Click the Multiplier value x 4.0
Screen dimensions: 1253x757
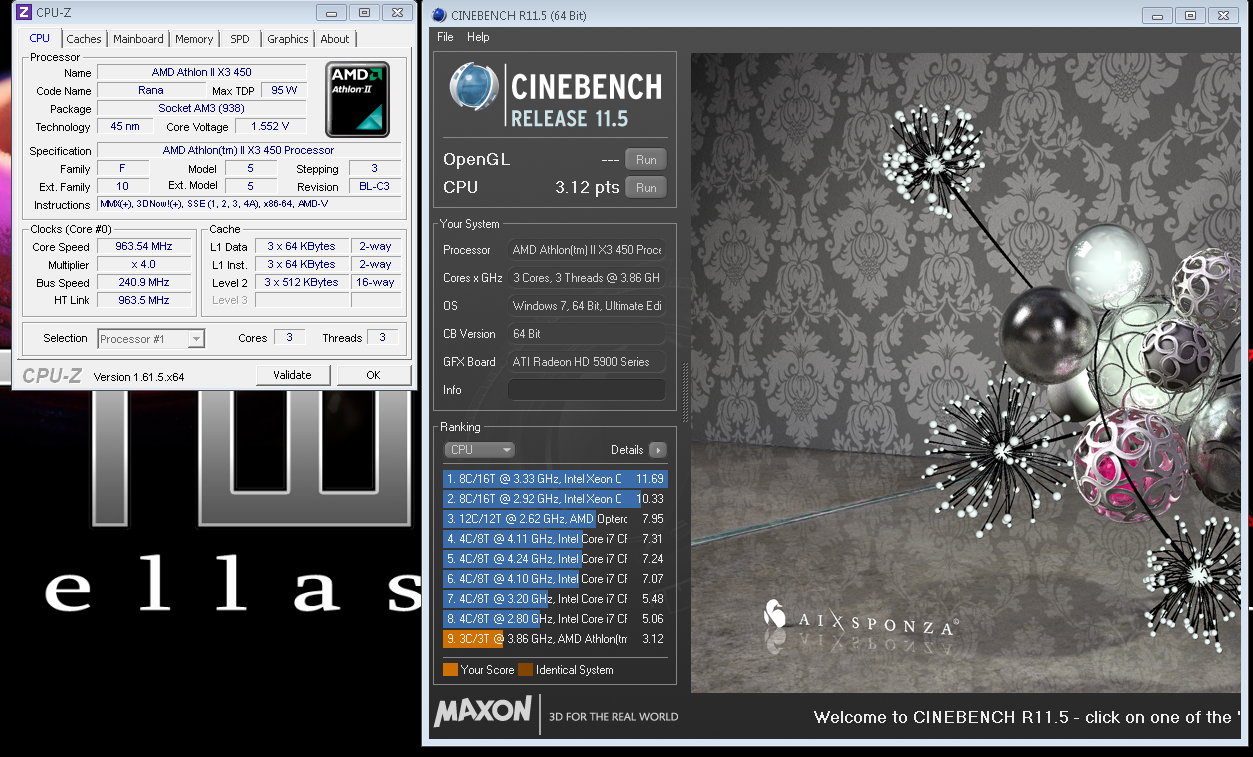tap(145, 265)
